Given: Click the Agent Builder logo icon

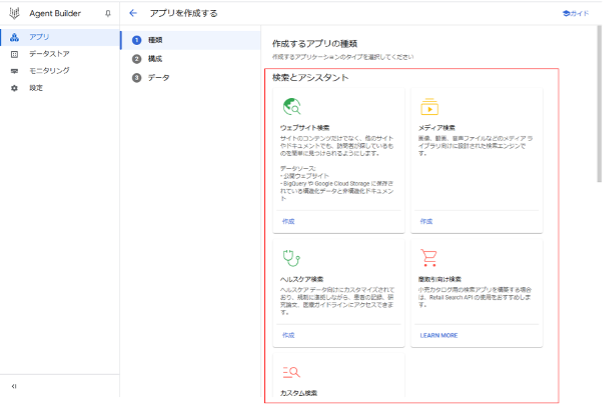Looking at the screenshot, I should 14,13.
